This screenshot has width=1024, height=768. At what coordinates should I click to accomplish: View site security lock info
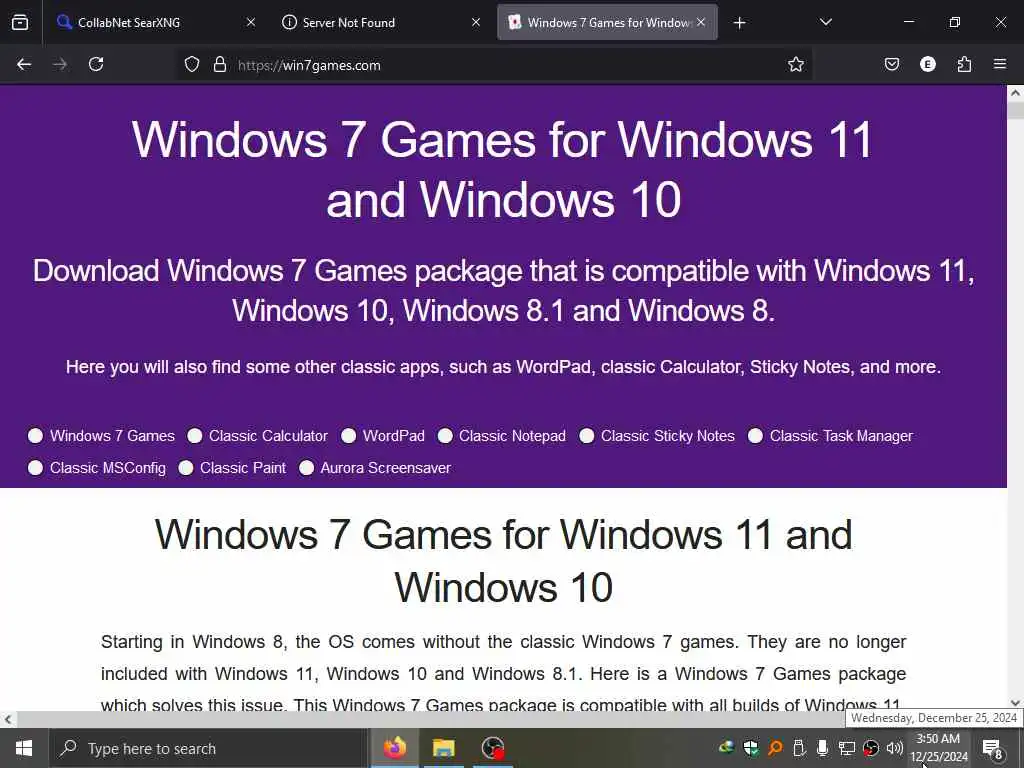point(220,65)
